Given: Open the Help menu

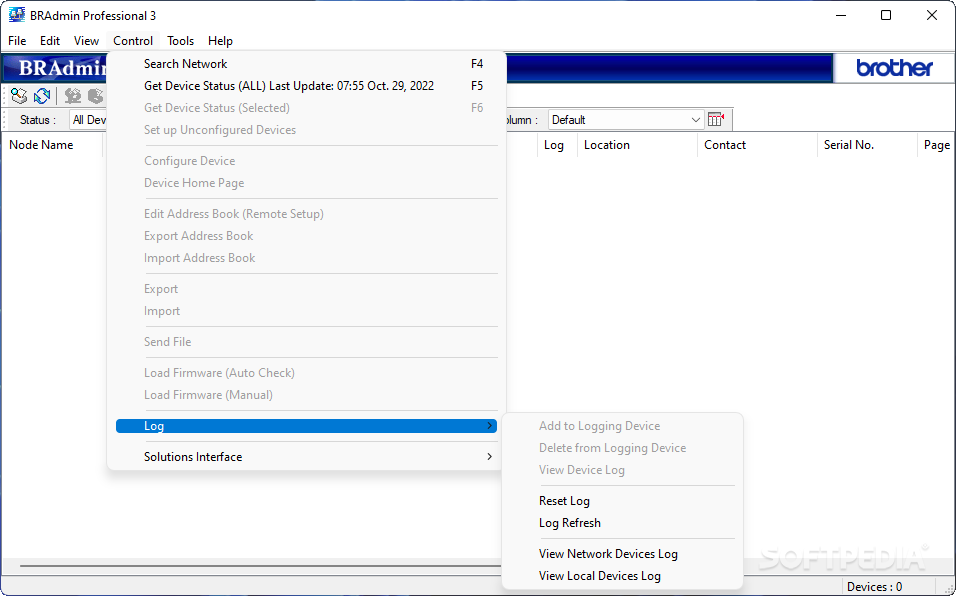Looking at the screenshot, I should click(220, 41).
